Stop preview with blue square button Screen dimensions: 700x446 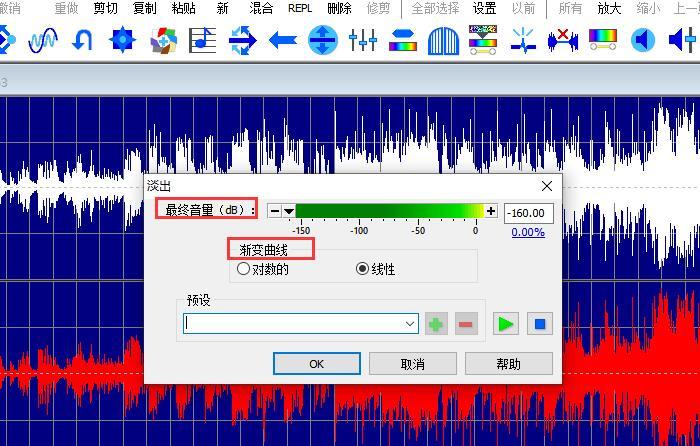coord(540,324)
